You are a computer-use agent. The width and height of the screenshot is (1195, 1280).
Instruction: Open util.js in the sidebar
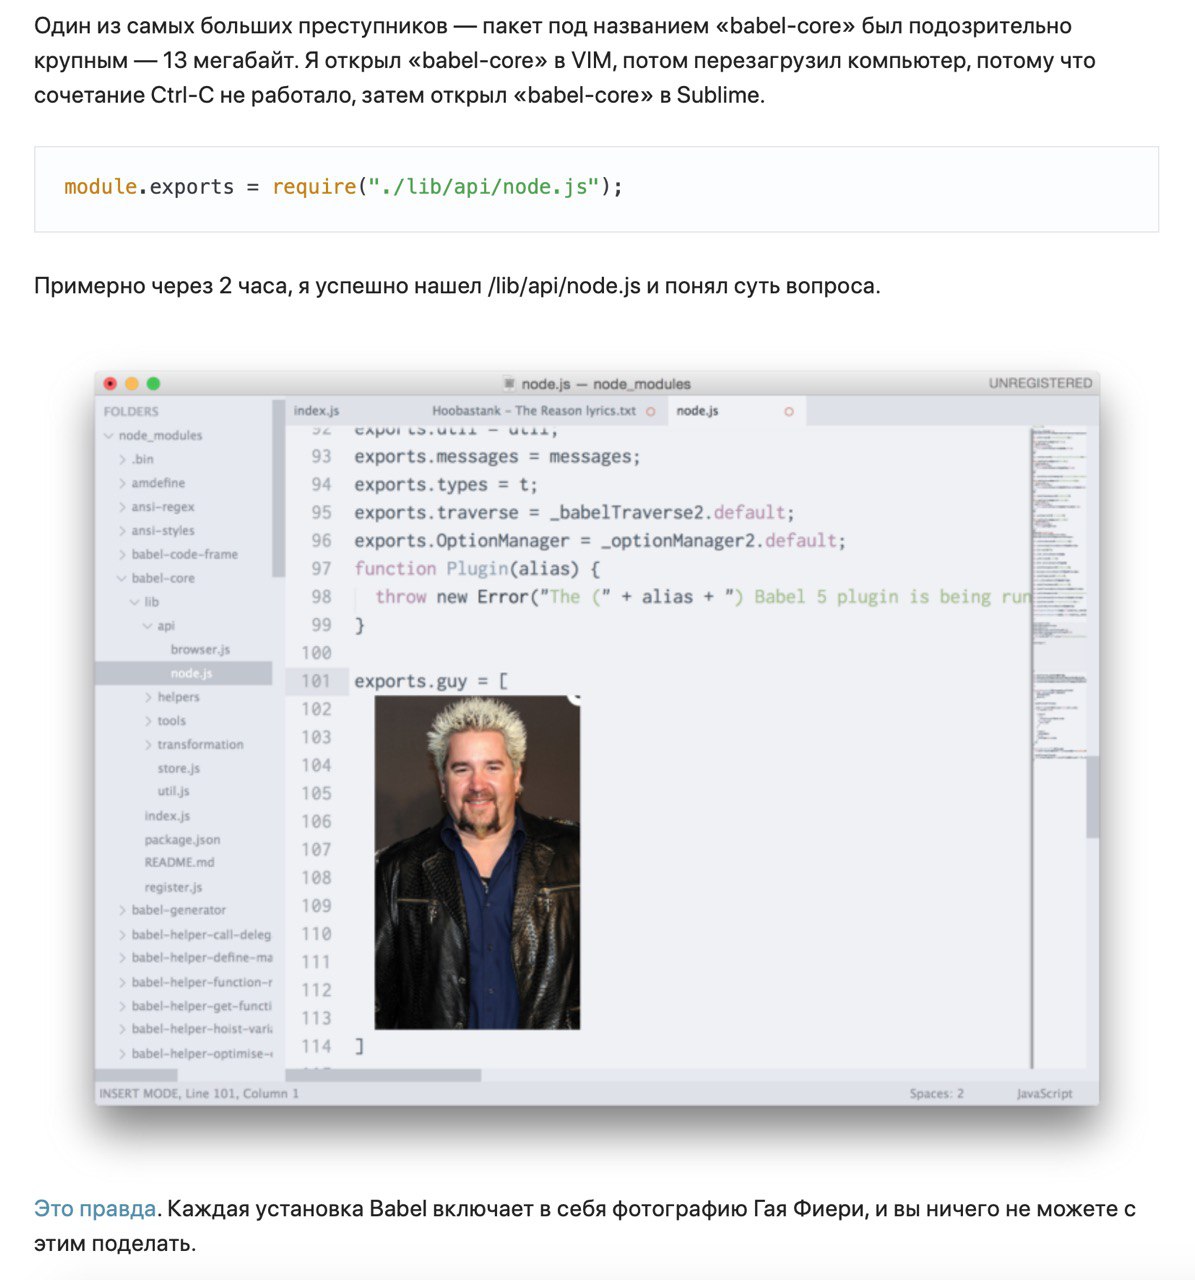pyautogui.click(x=173, y=792)
